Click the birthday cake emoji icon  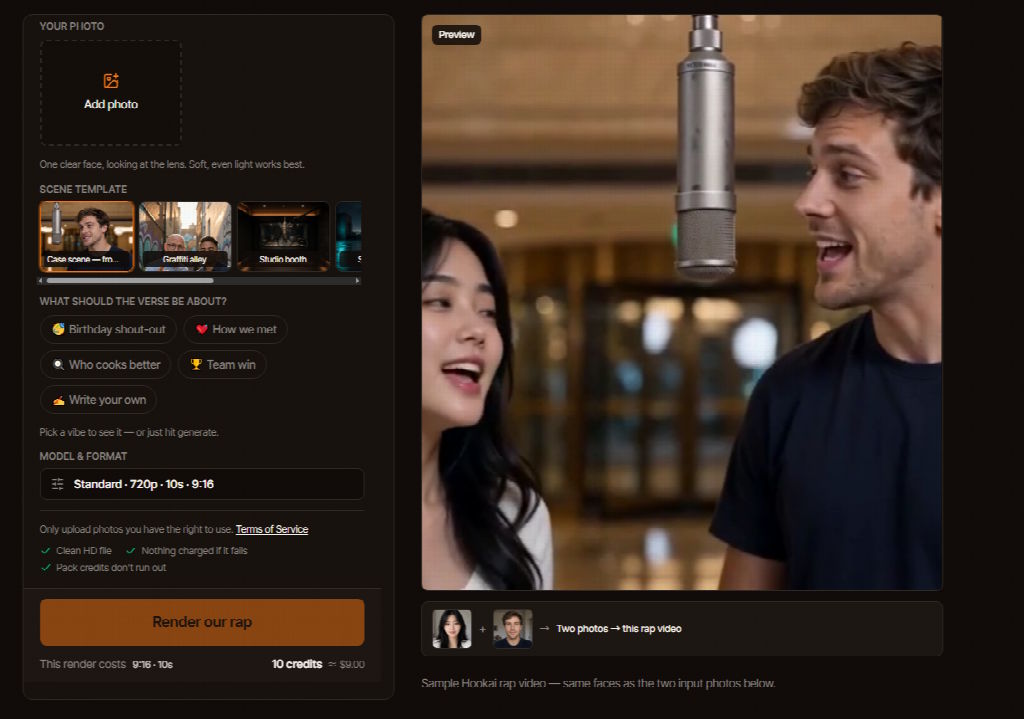(x=58, y=329)
